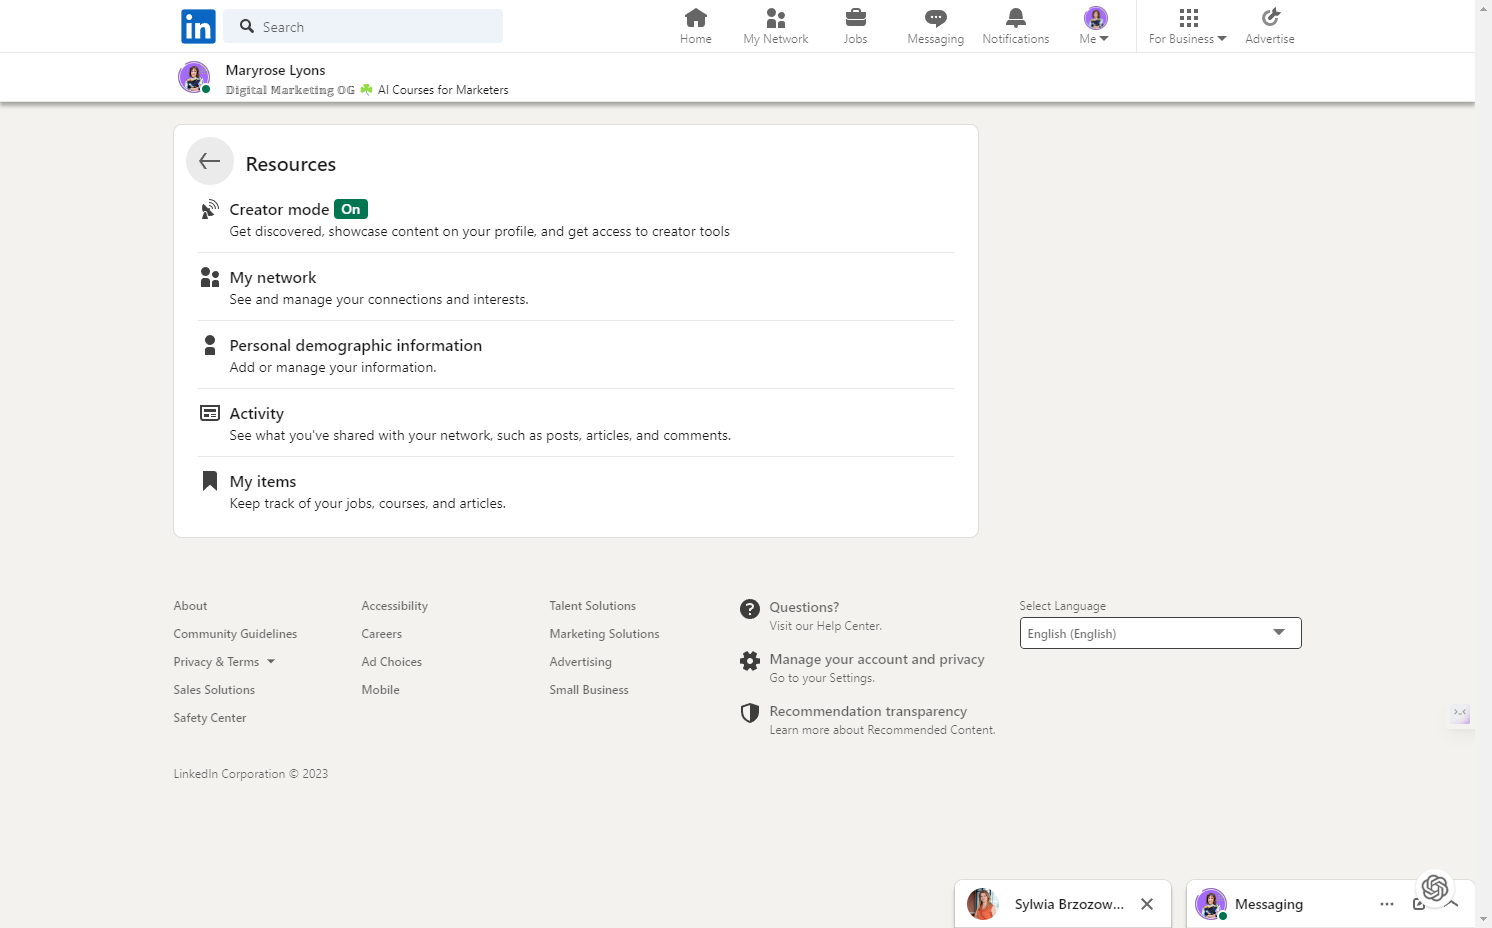Click the Questions help icon
Screen dimensions: 1492x928
[750, 609]
